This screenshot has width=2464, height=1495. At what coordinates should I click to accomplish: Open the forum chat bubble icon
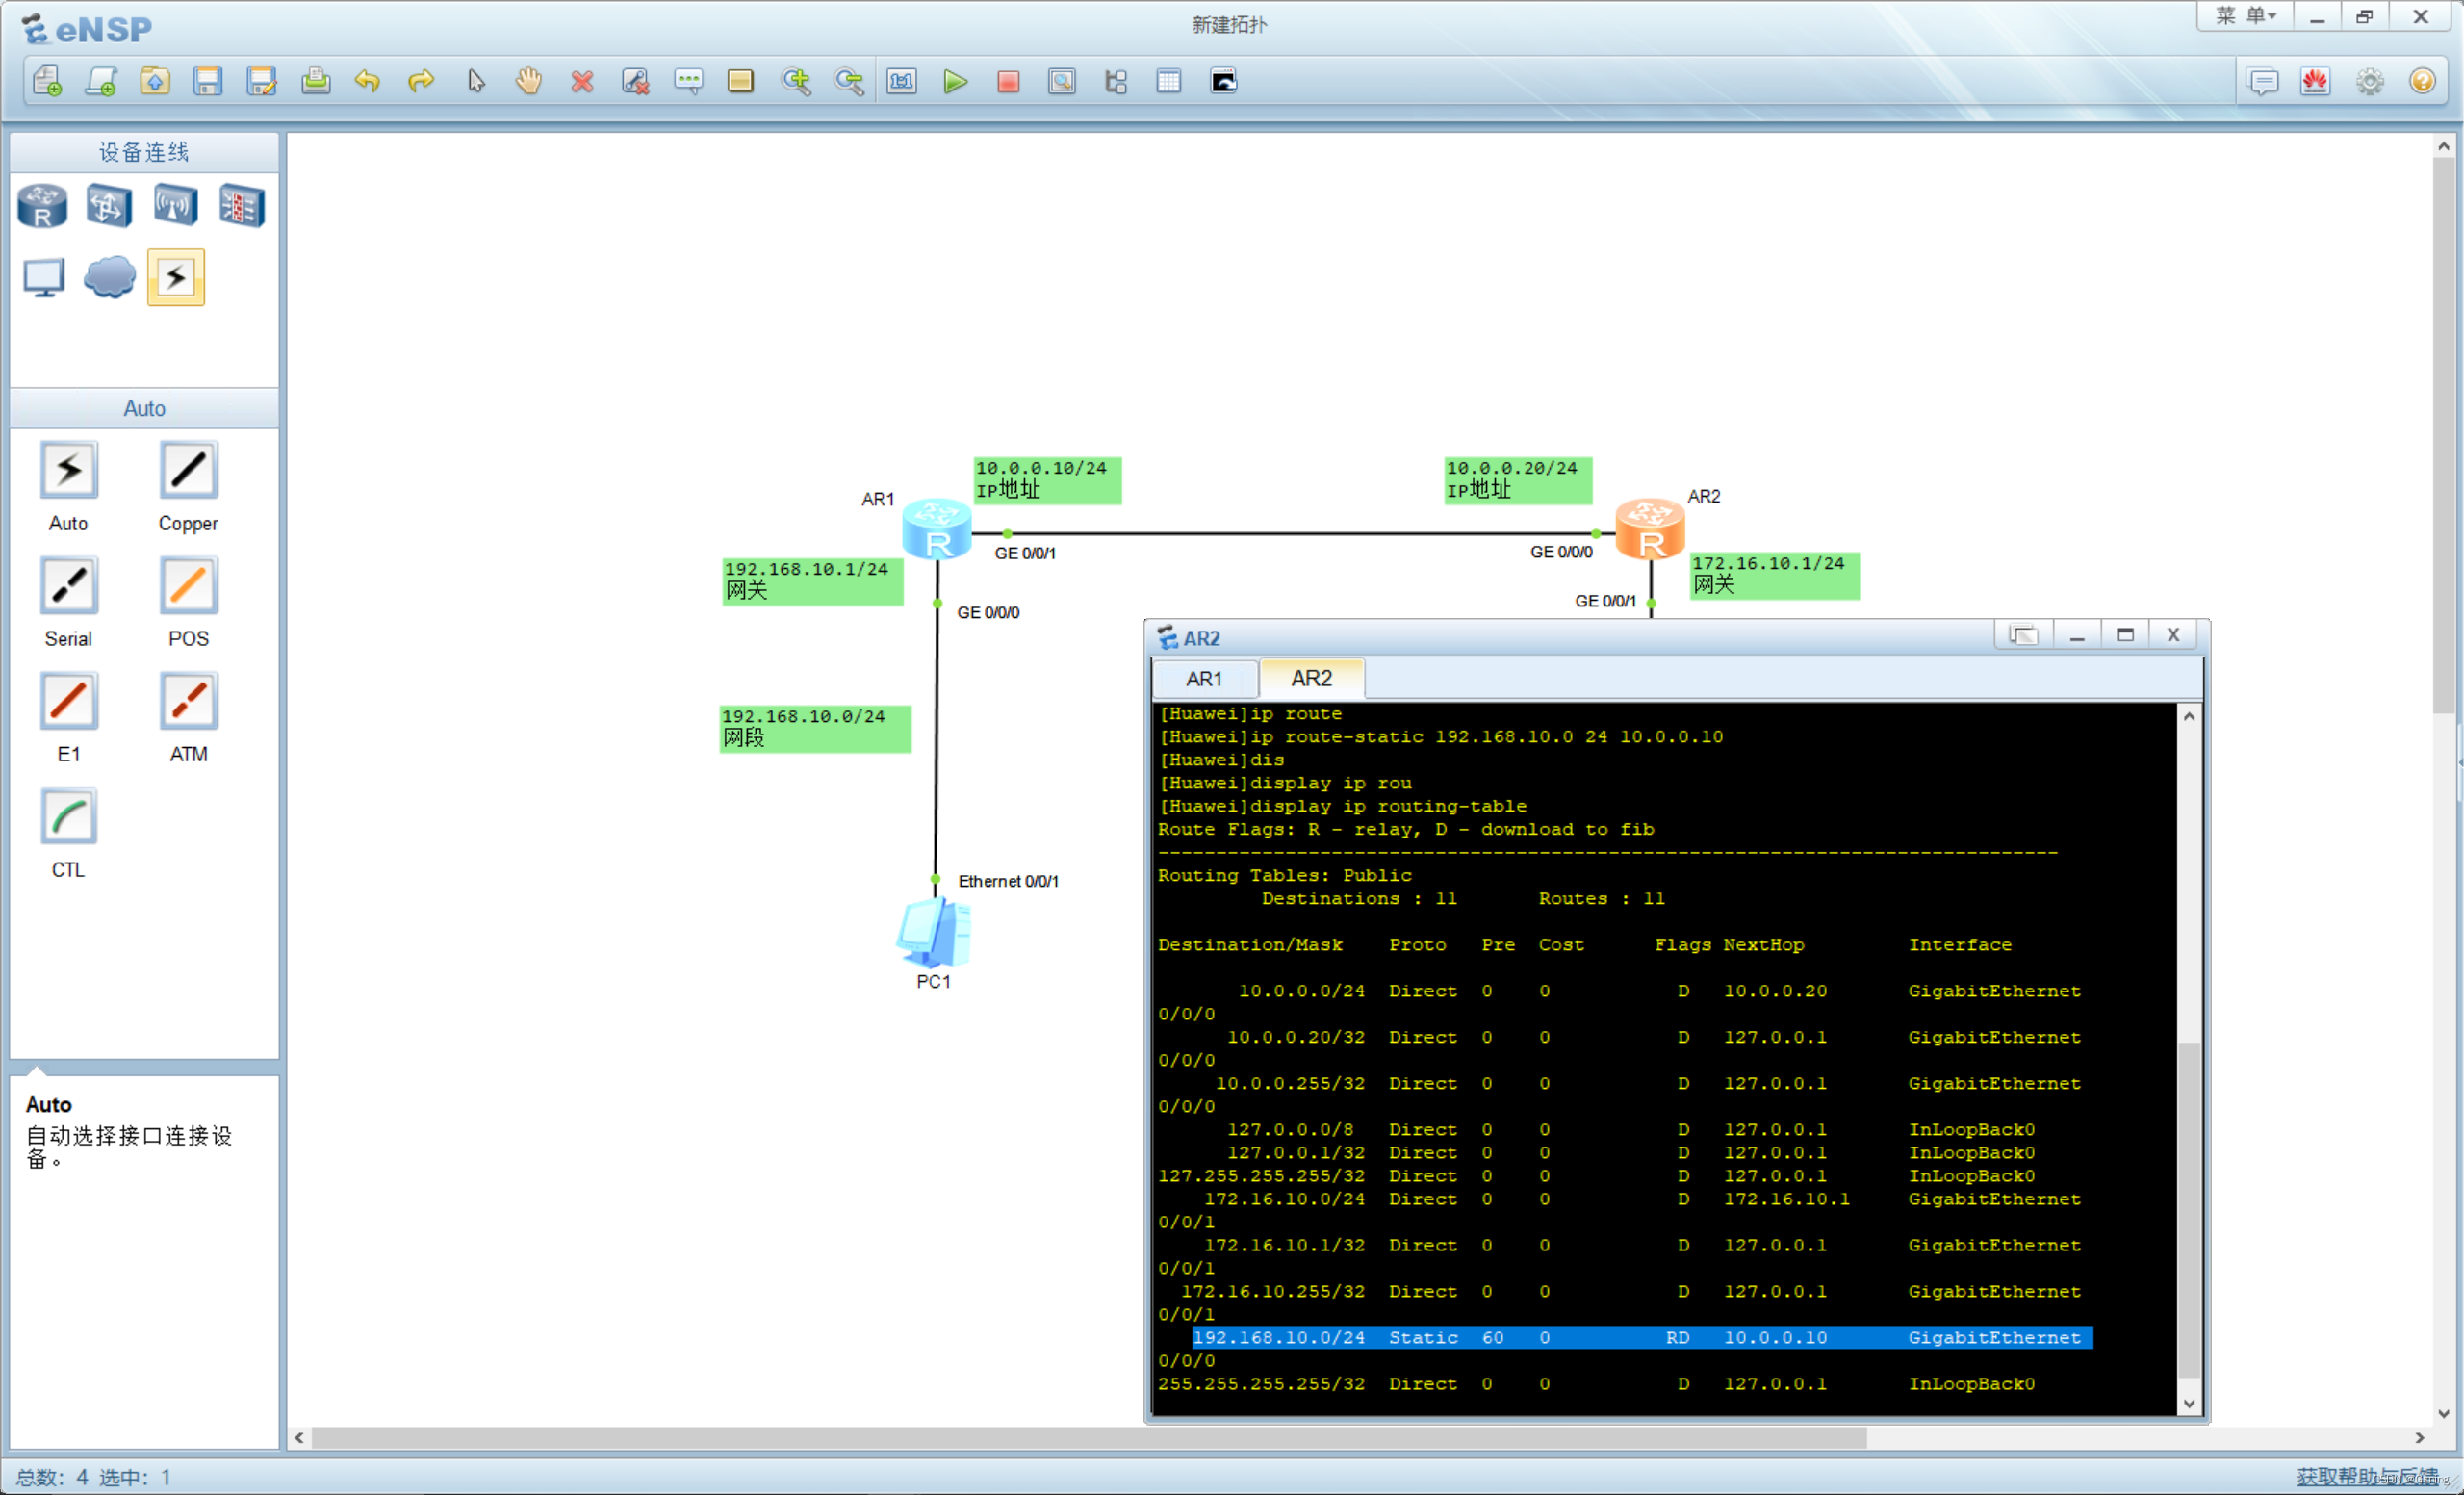click(x=2262, y=81)
